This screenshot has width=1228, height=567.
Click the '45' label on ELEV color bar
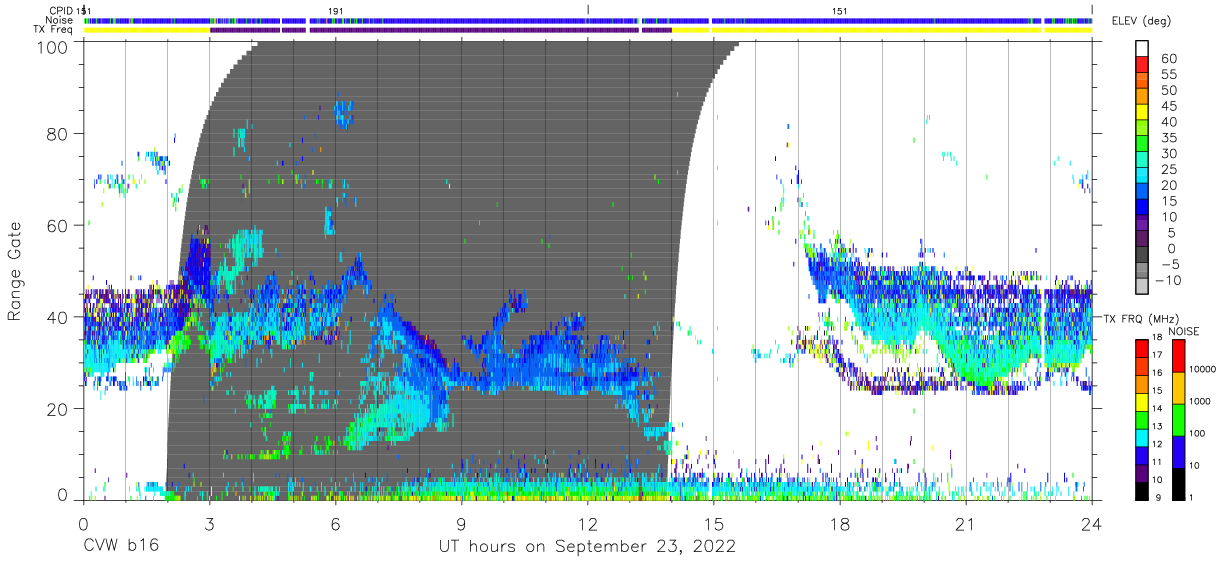1169,106
